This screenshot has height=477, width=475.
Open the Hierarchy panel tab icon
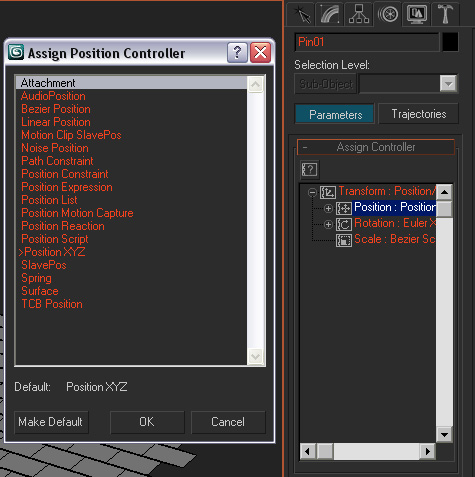pyautogui.click(x=359, y=14)
